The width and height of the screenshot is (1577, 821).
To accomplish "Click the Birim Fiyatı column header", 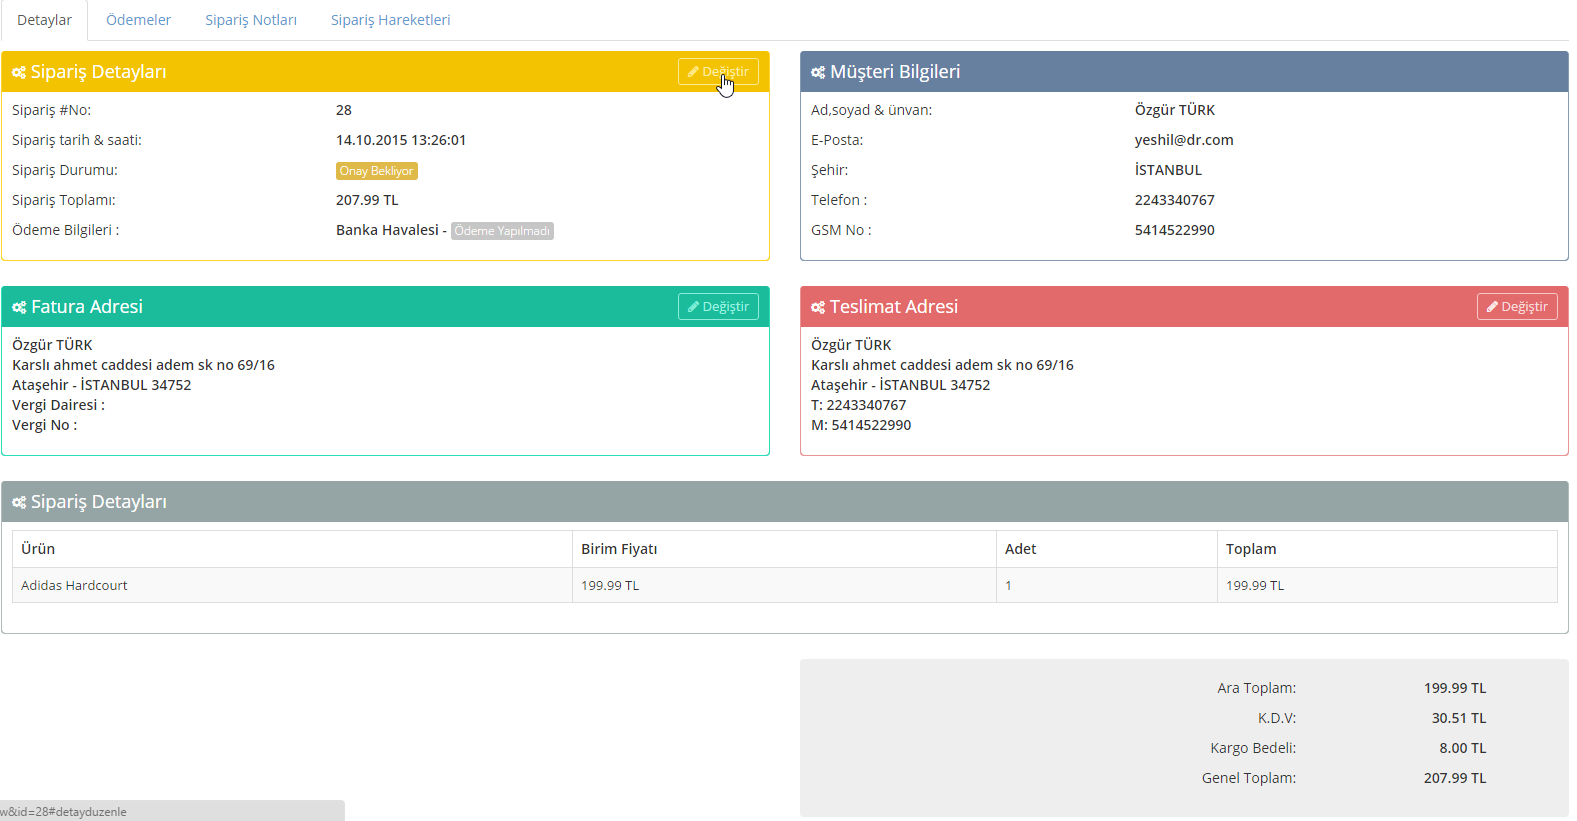I will coord(619,549).
